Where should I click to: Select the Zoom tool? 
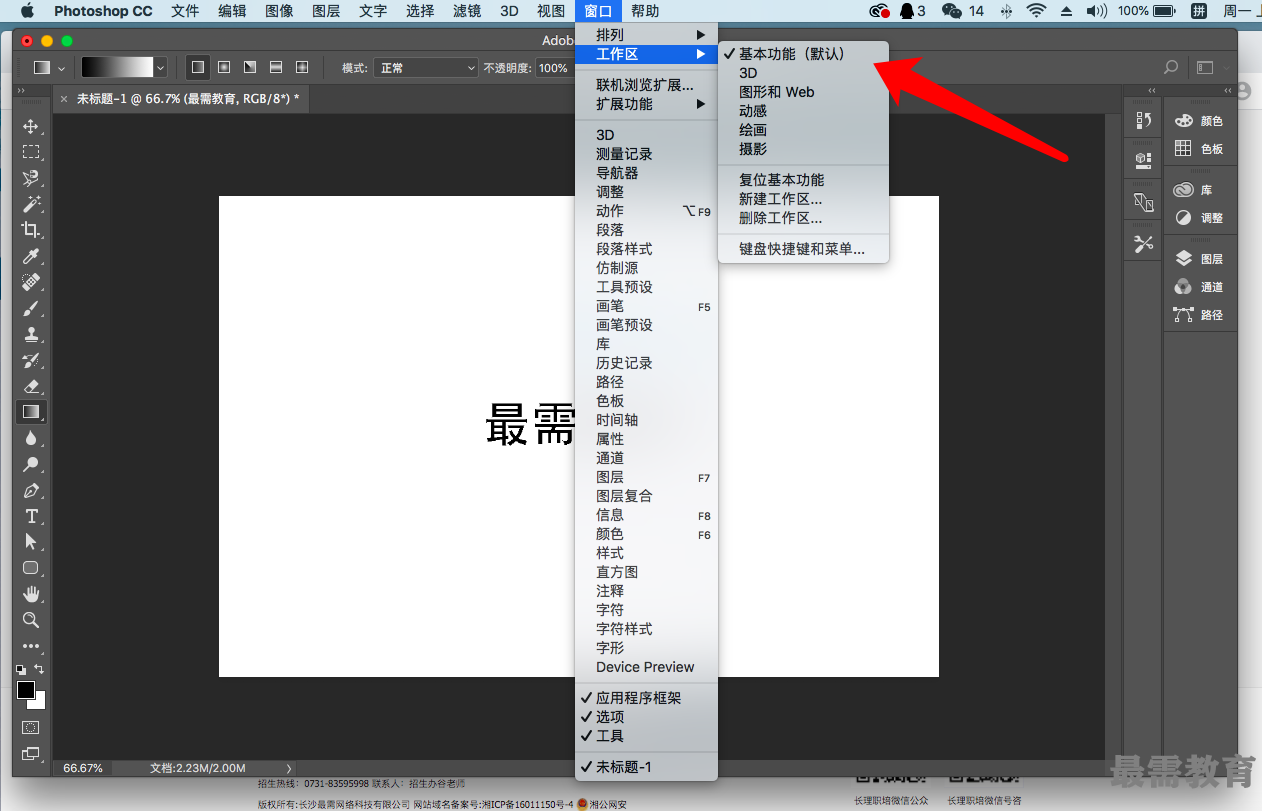tap(31, 620)
